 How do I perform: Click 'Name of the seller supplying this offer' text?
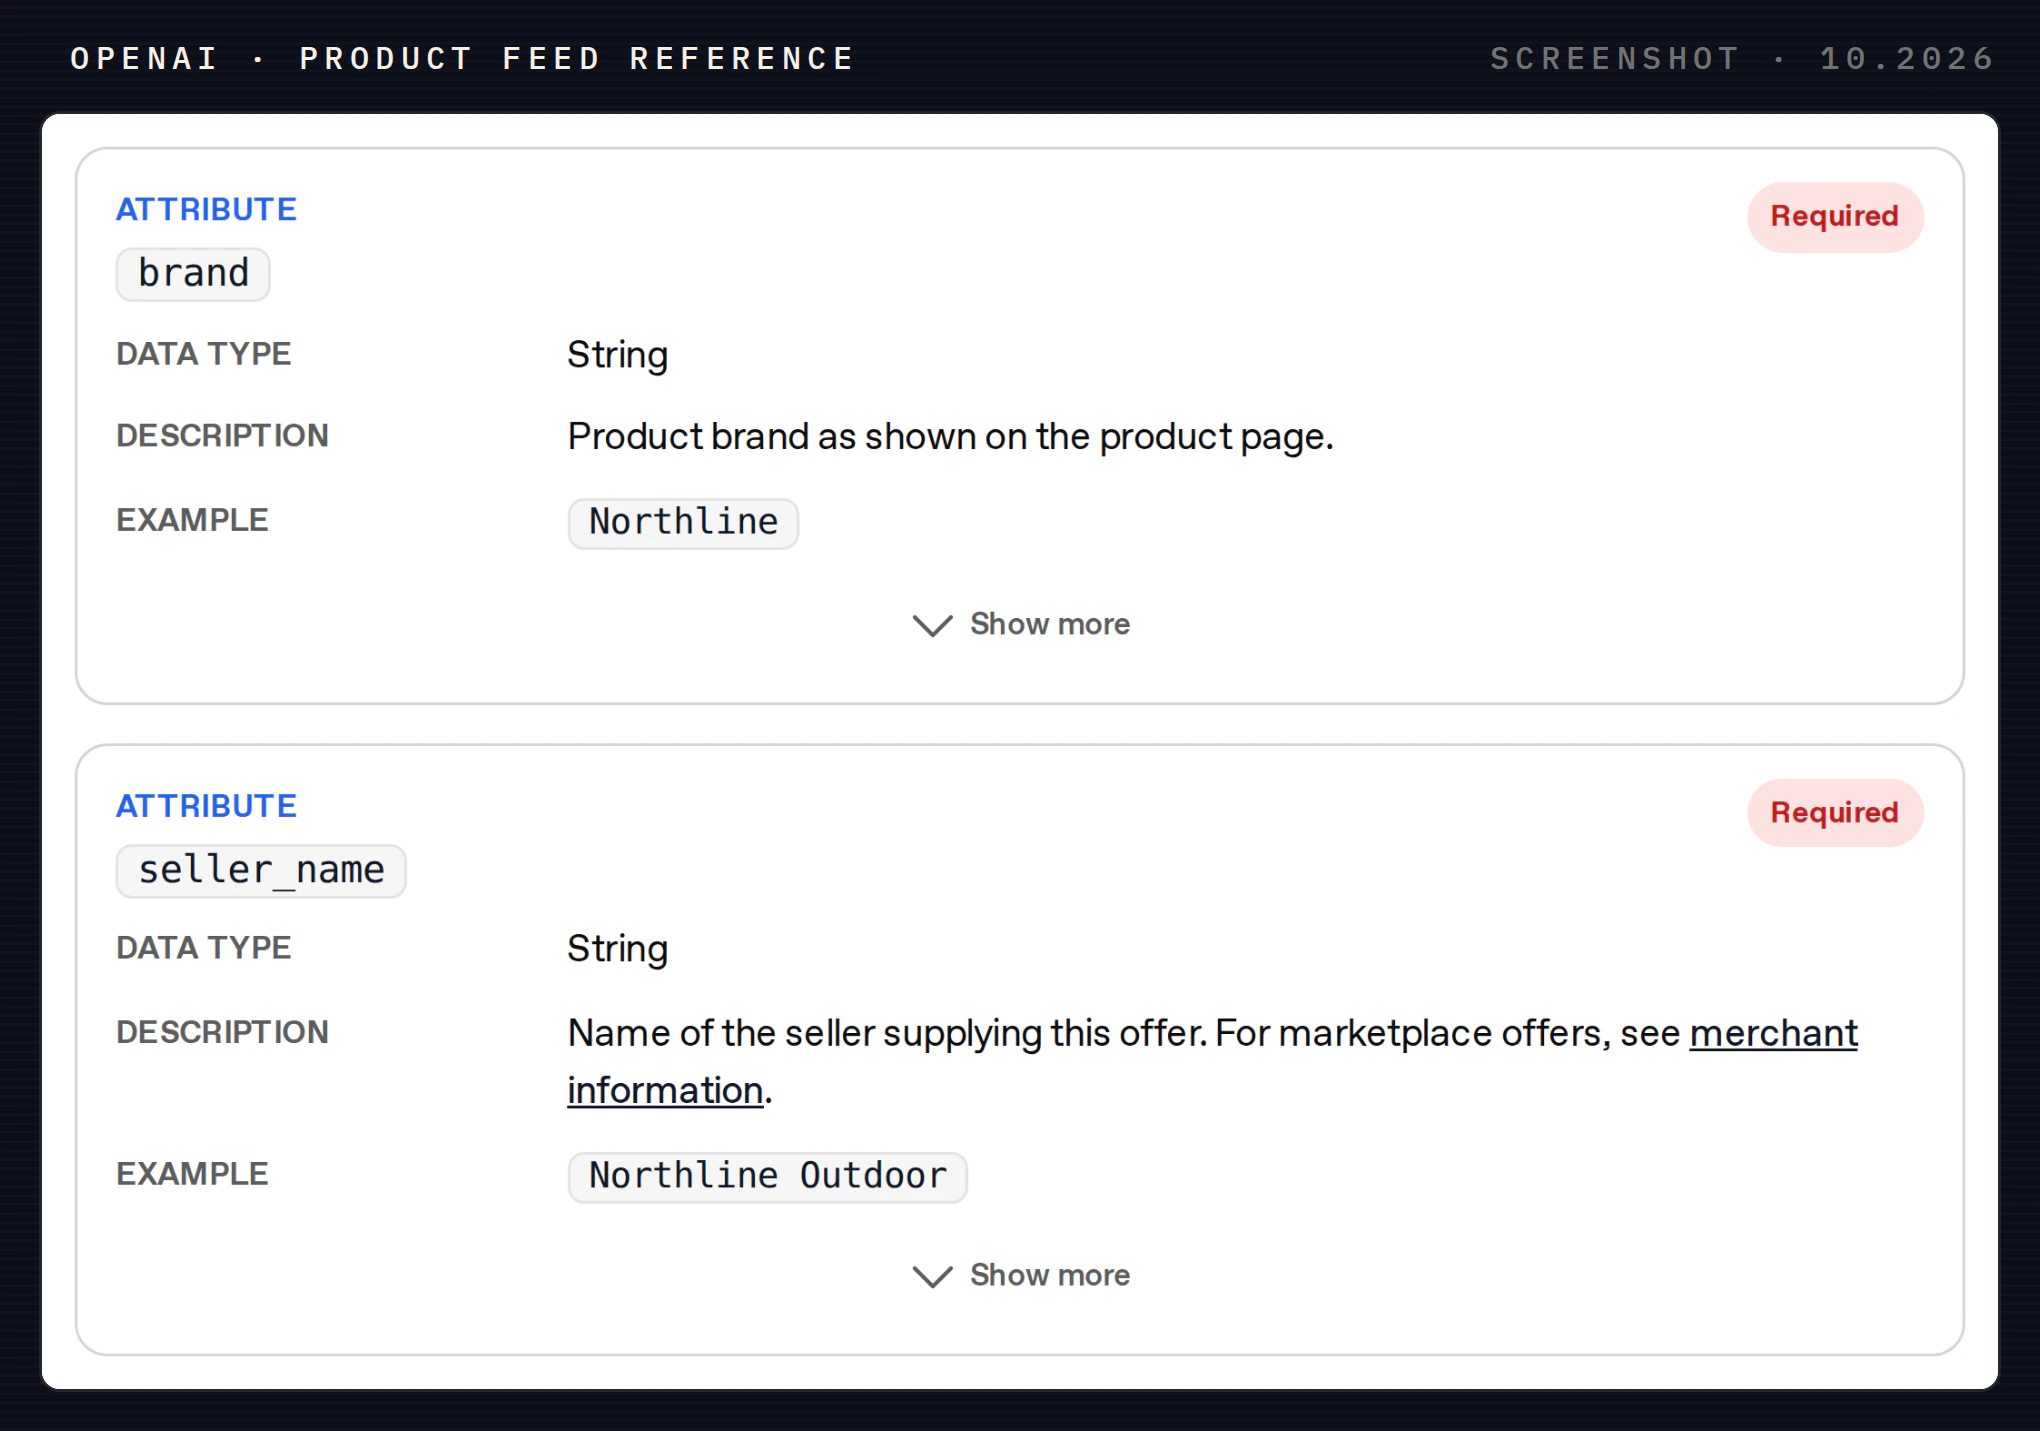pos(886,1033)
